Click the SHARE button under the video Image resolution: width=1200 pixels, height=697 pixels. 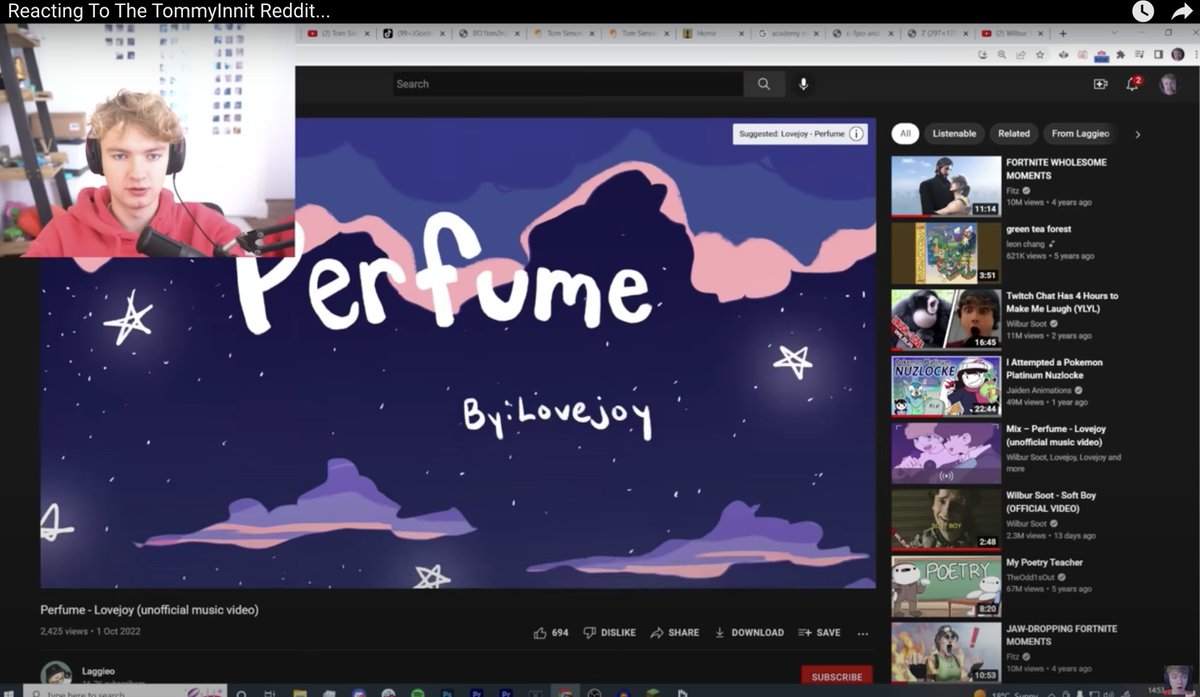point(674,633)
